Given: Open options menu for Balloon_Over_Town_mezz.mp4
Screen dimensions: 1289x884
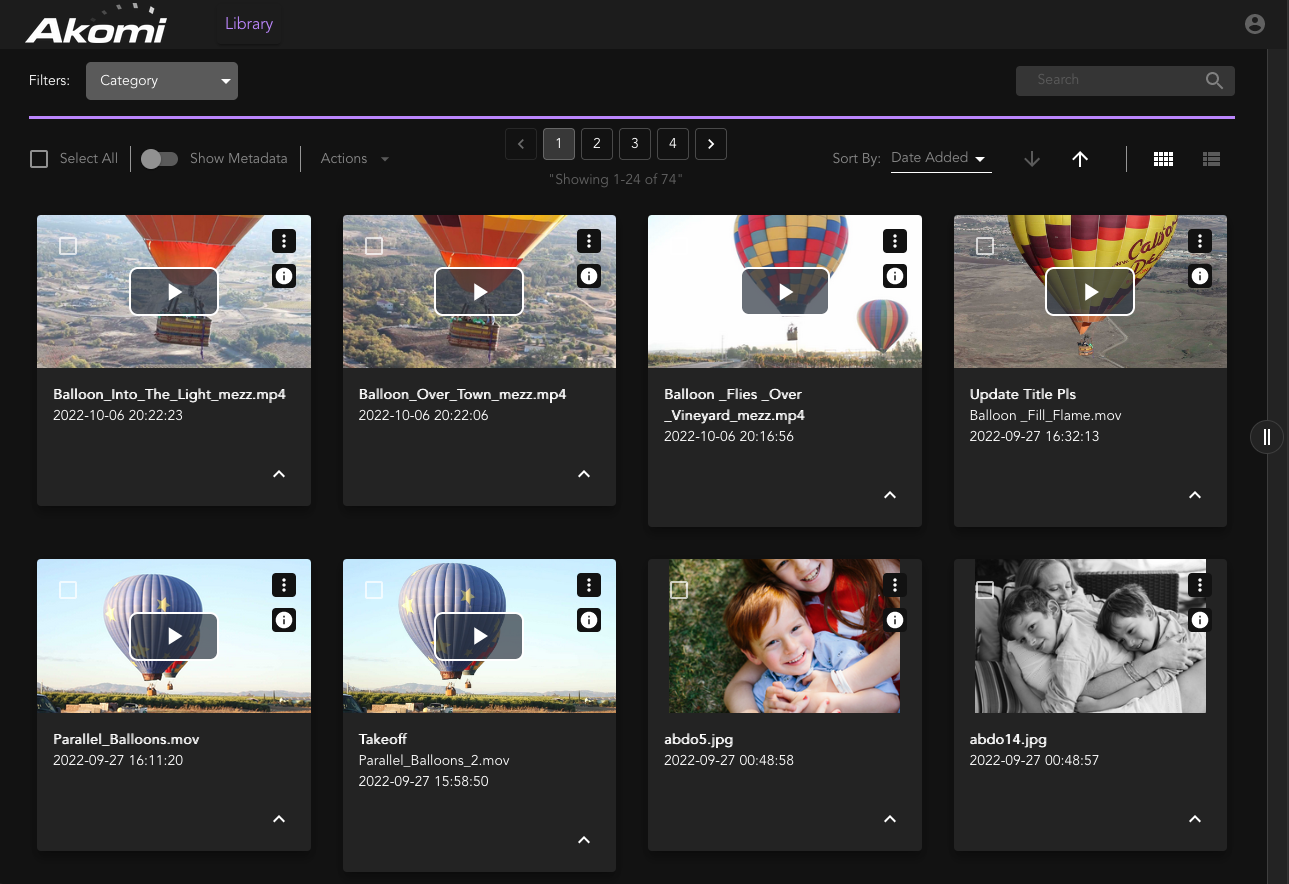Looking at the screenshot, I should (589, 241).
